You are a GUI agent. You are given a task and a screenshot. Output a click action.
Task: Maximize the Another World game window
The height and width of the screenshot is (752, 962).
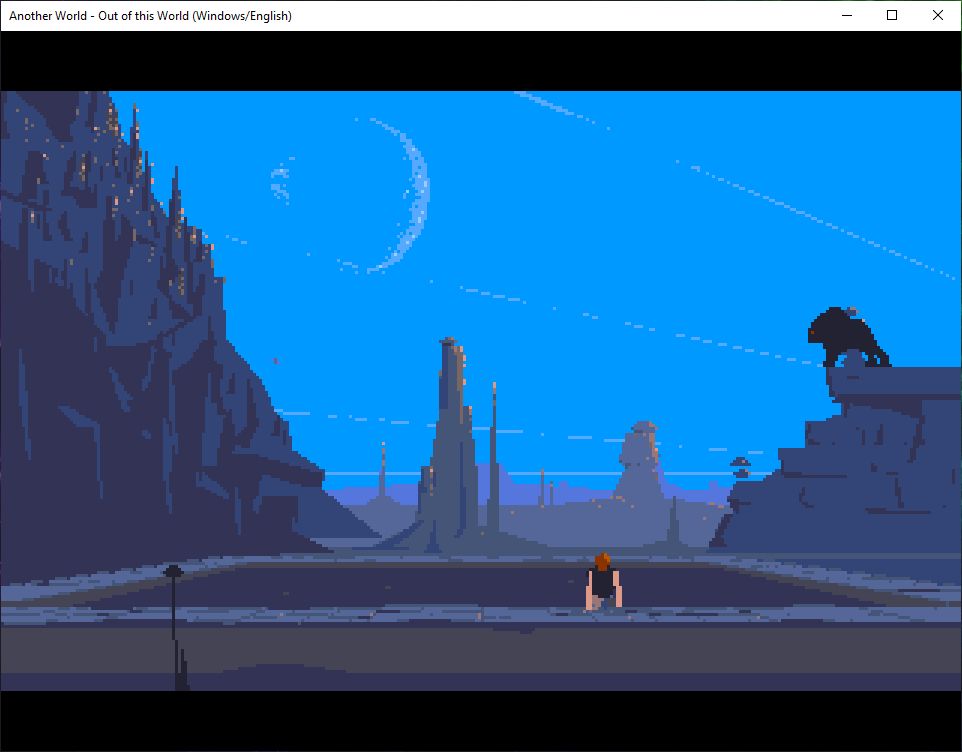coord(892,15)
